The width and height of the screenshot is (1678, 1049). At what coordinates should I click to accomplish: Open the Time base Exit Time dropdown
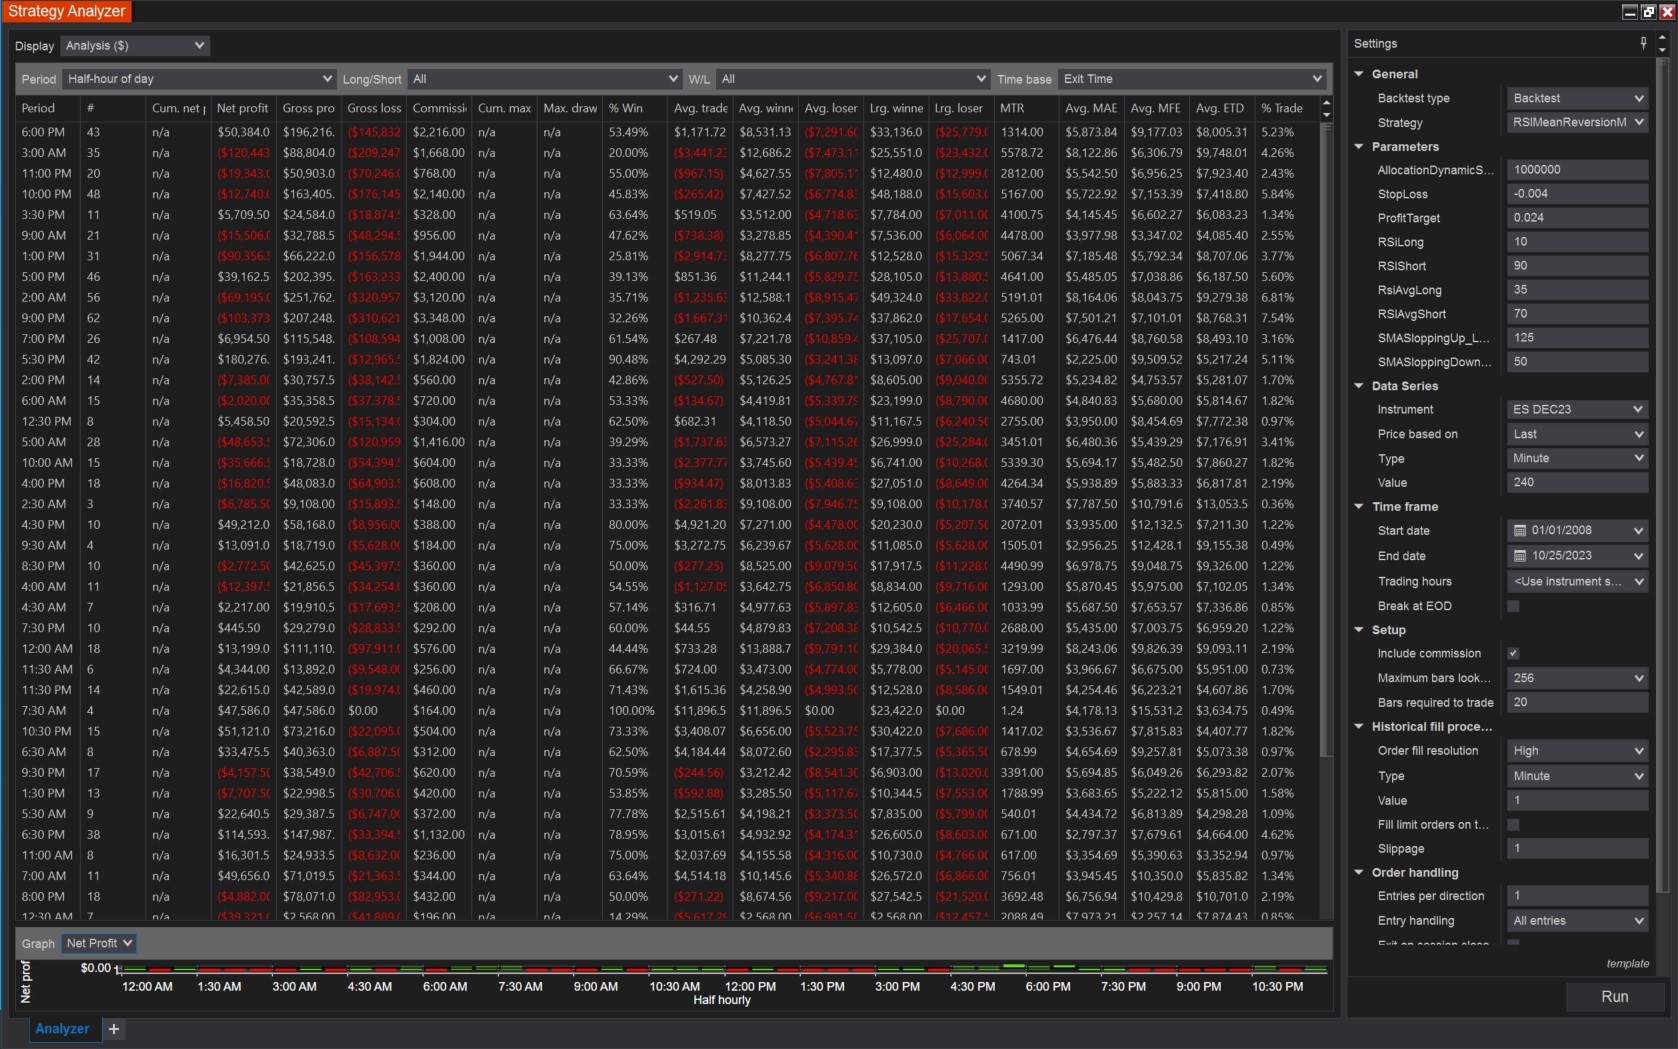tap(1192, 79)
